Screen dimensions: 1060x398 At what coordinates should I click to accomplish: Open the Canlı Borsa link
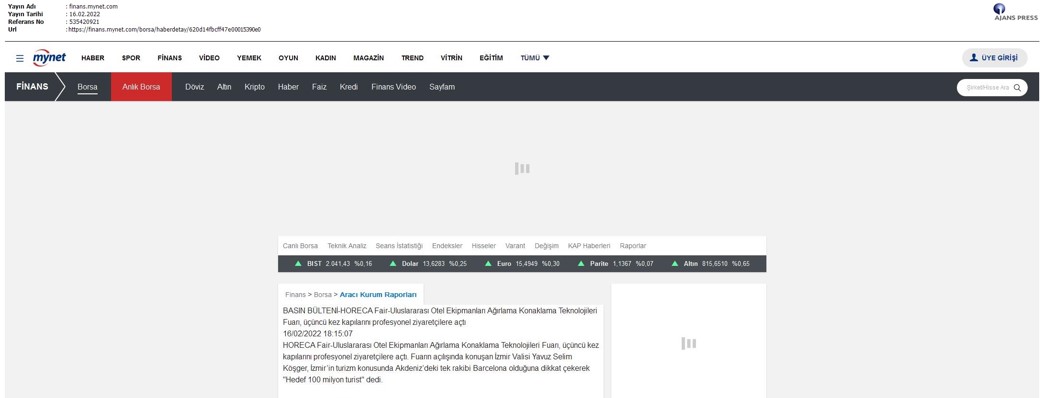(x=300, y=246)
